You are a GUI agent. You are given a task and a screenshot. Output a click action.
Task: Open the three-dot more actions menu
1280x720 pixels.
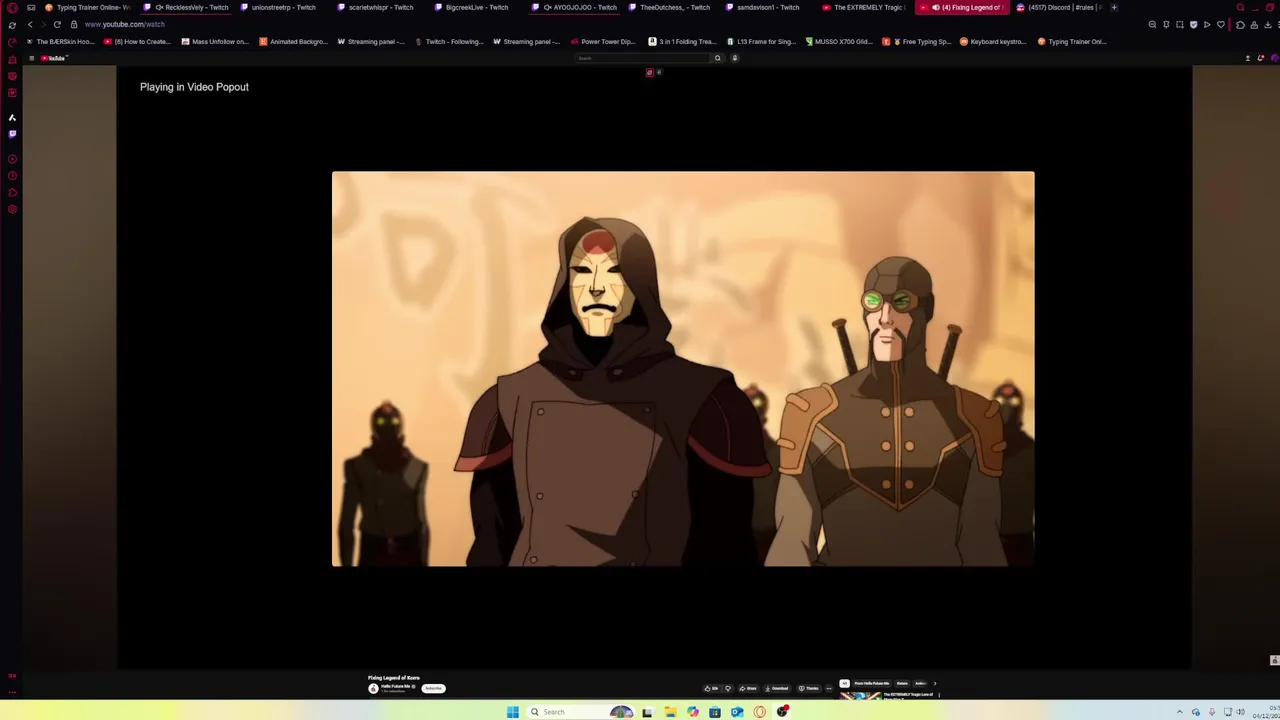[x=829, y=688]
